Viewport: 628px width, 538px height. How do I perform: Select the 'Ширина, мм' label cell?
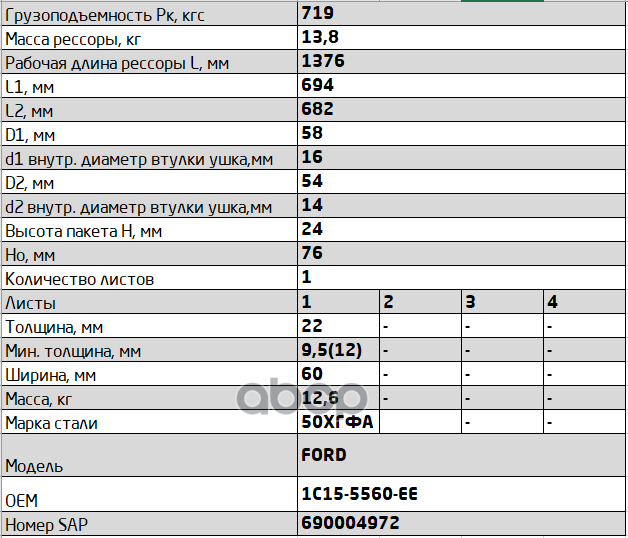click(x=149, y=375)
